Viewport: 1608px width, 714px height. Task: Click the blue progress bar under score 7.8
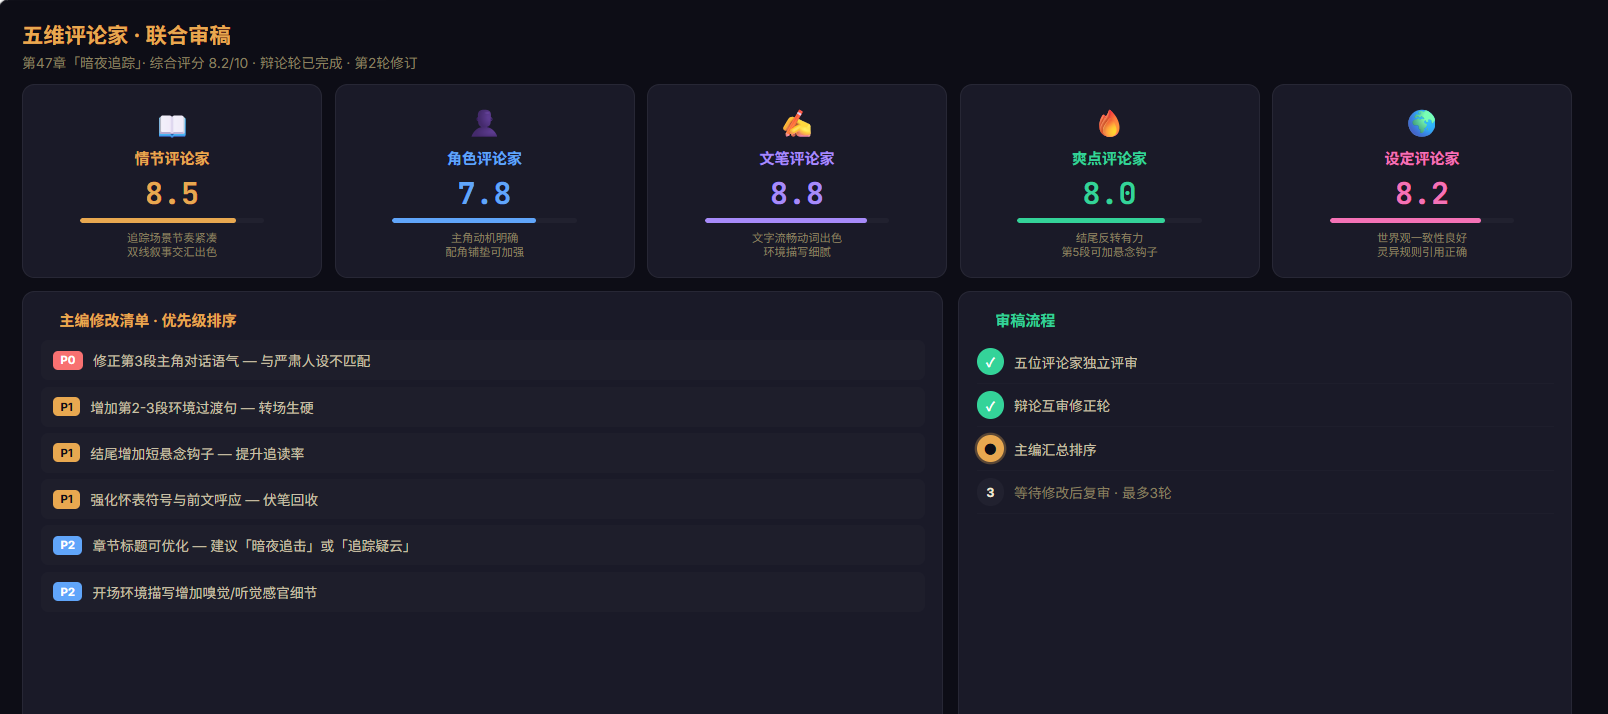pyautogui.click(x=464, y=220)
